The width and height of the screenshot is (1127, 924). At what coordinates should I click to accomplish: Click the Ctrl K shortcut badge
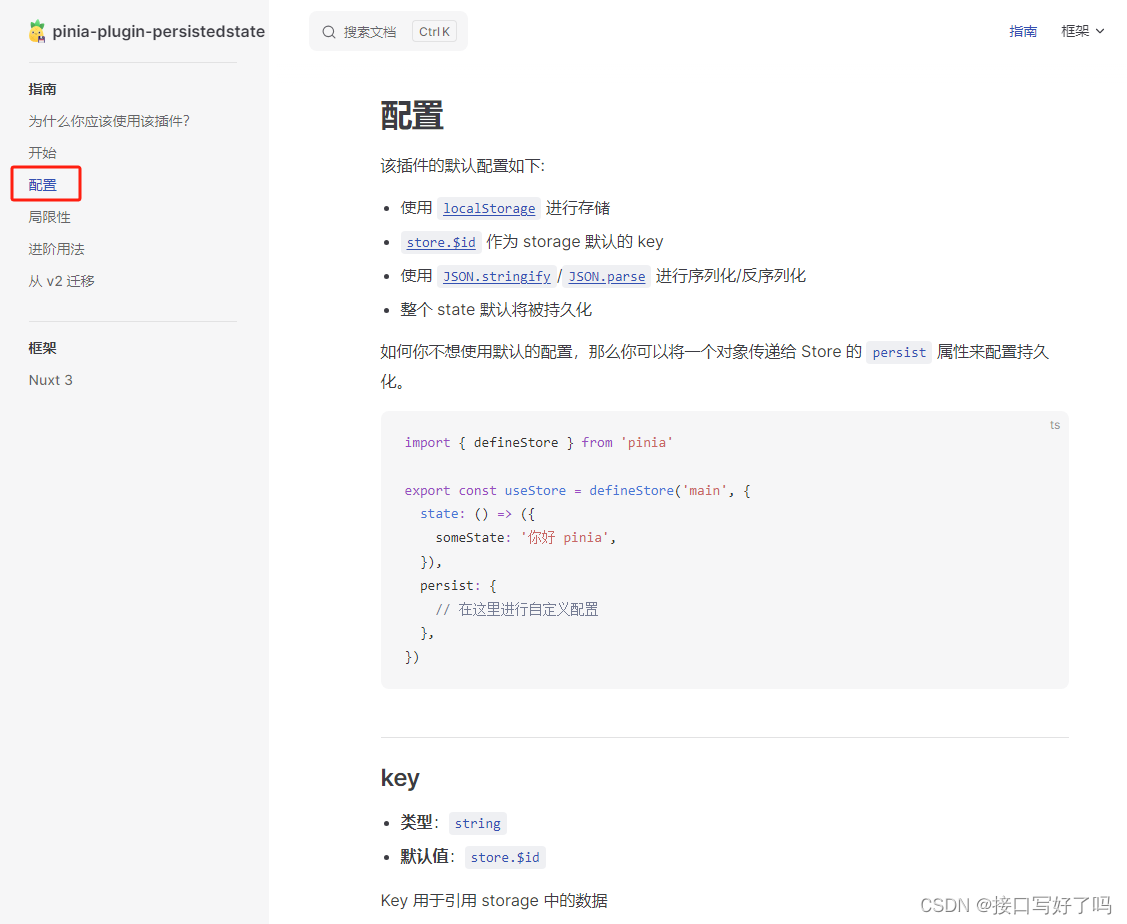[x=433, y=31]
